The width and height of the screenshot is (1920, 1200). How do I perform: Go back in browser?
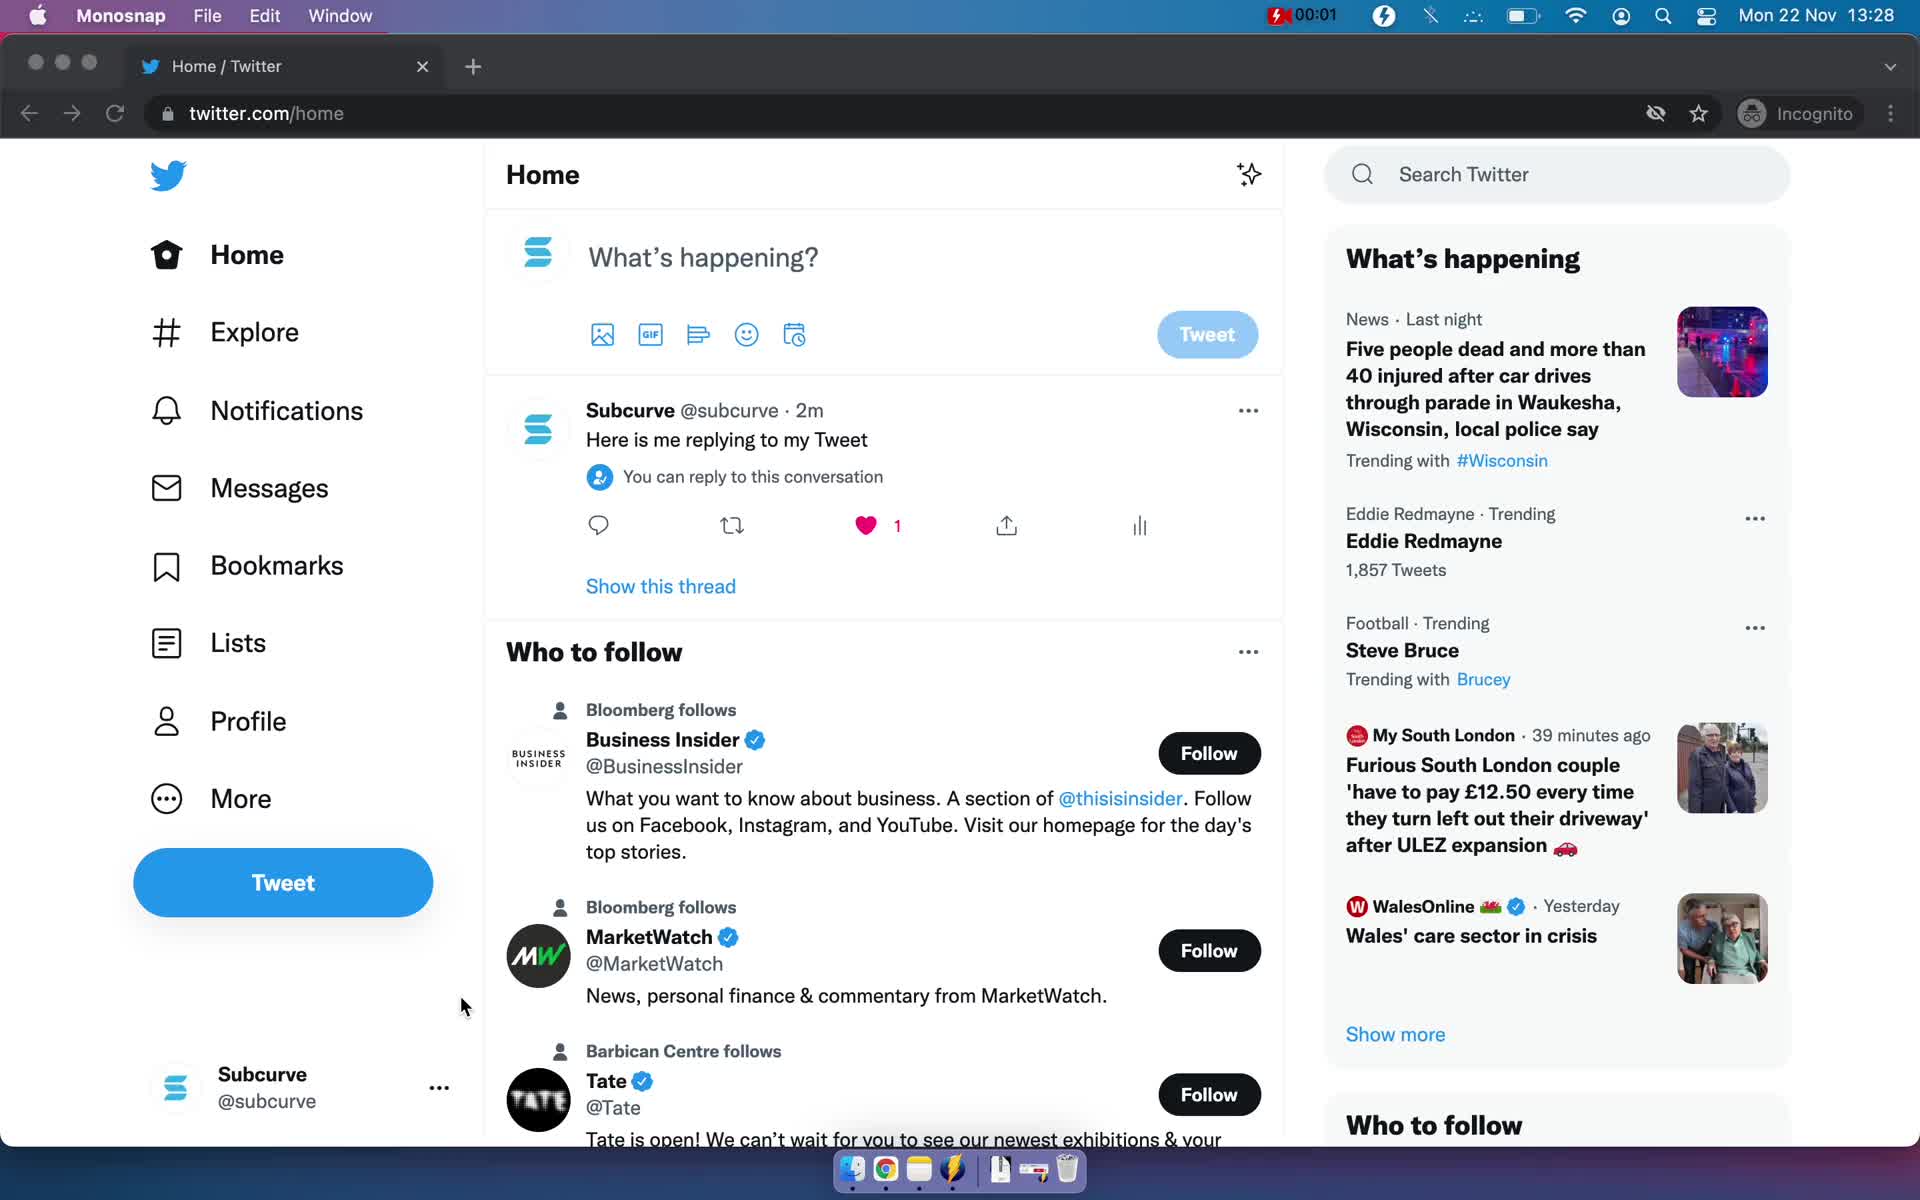click(x=29, y=114)
